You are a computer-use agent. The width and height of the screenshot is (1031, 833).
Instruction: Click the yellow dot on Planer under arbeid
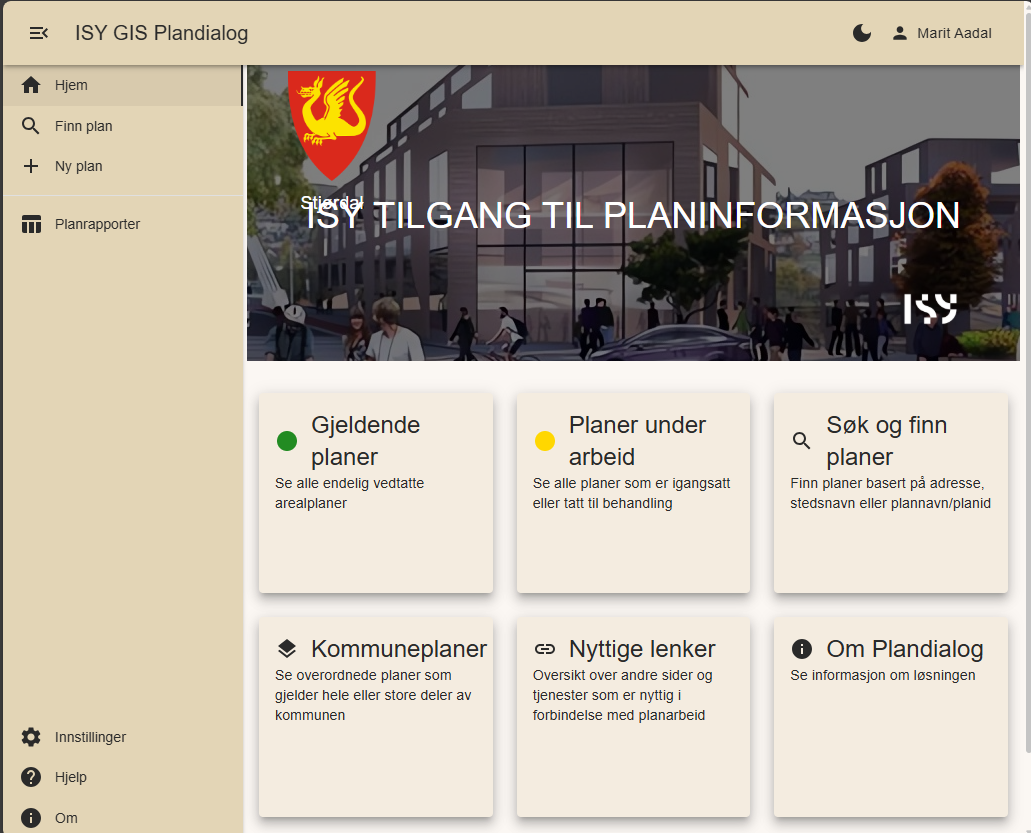point(545,441)
